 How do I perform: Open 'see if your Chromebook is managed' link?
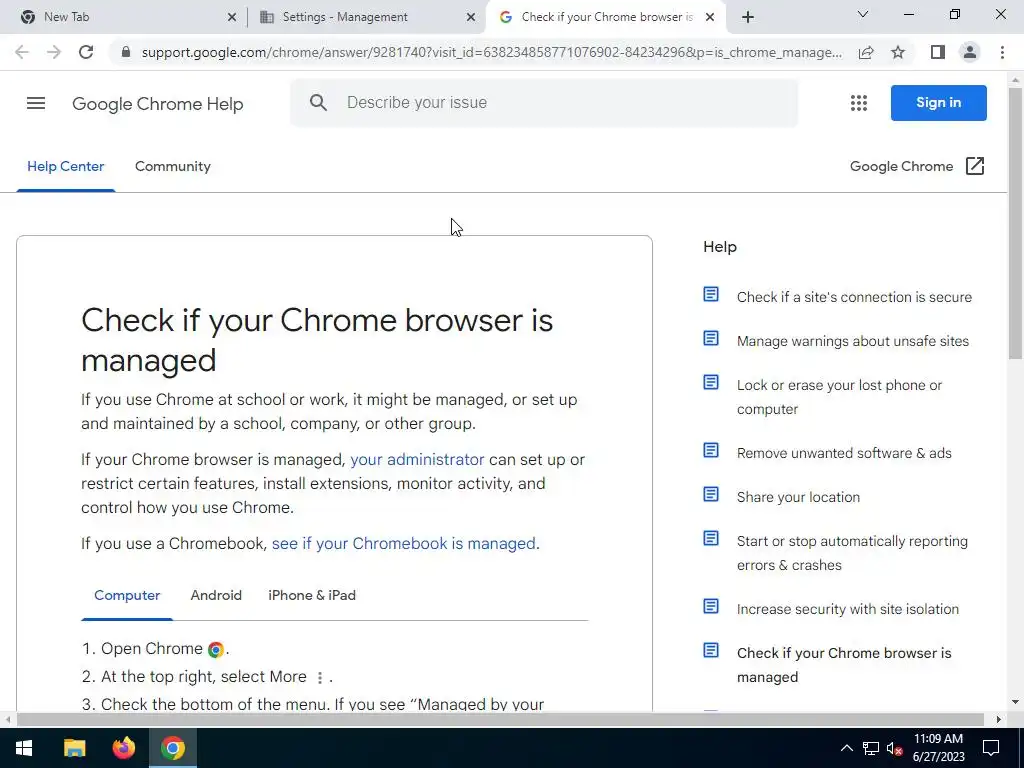404,543
